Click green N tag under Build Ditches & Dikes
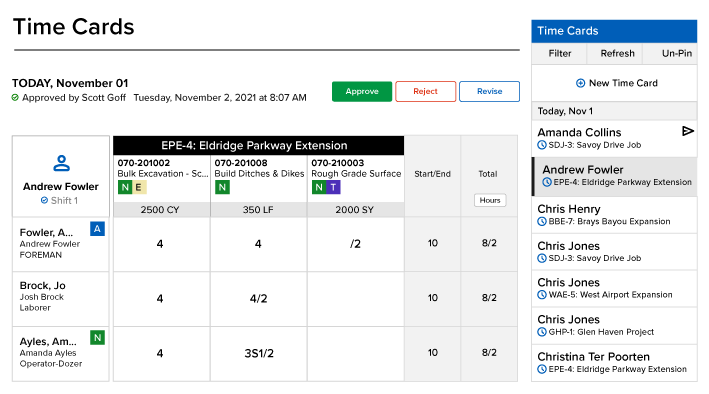This screenshot has height=394, width=709. (222, 187)
